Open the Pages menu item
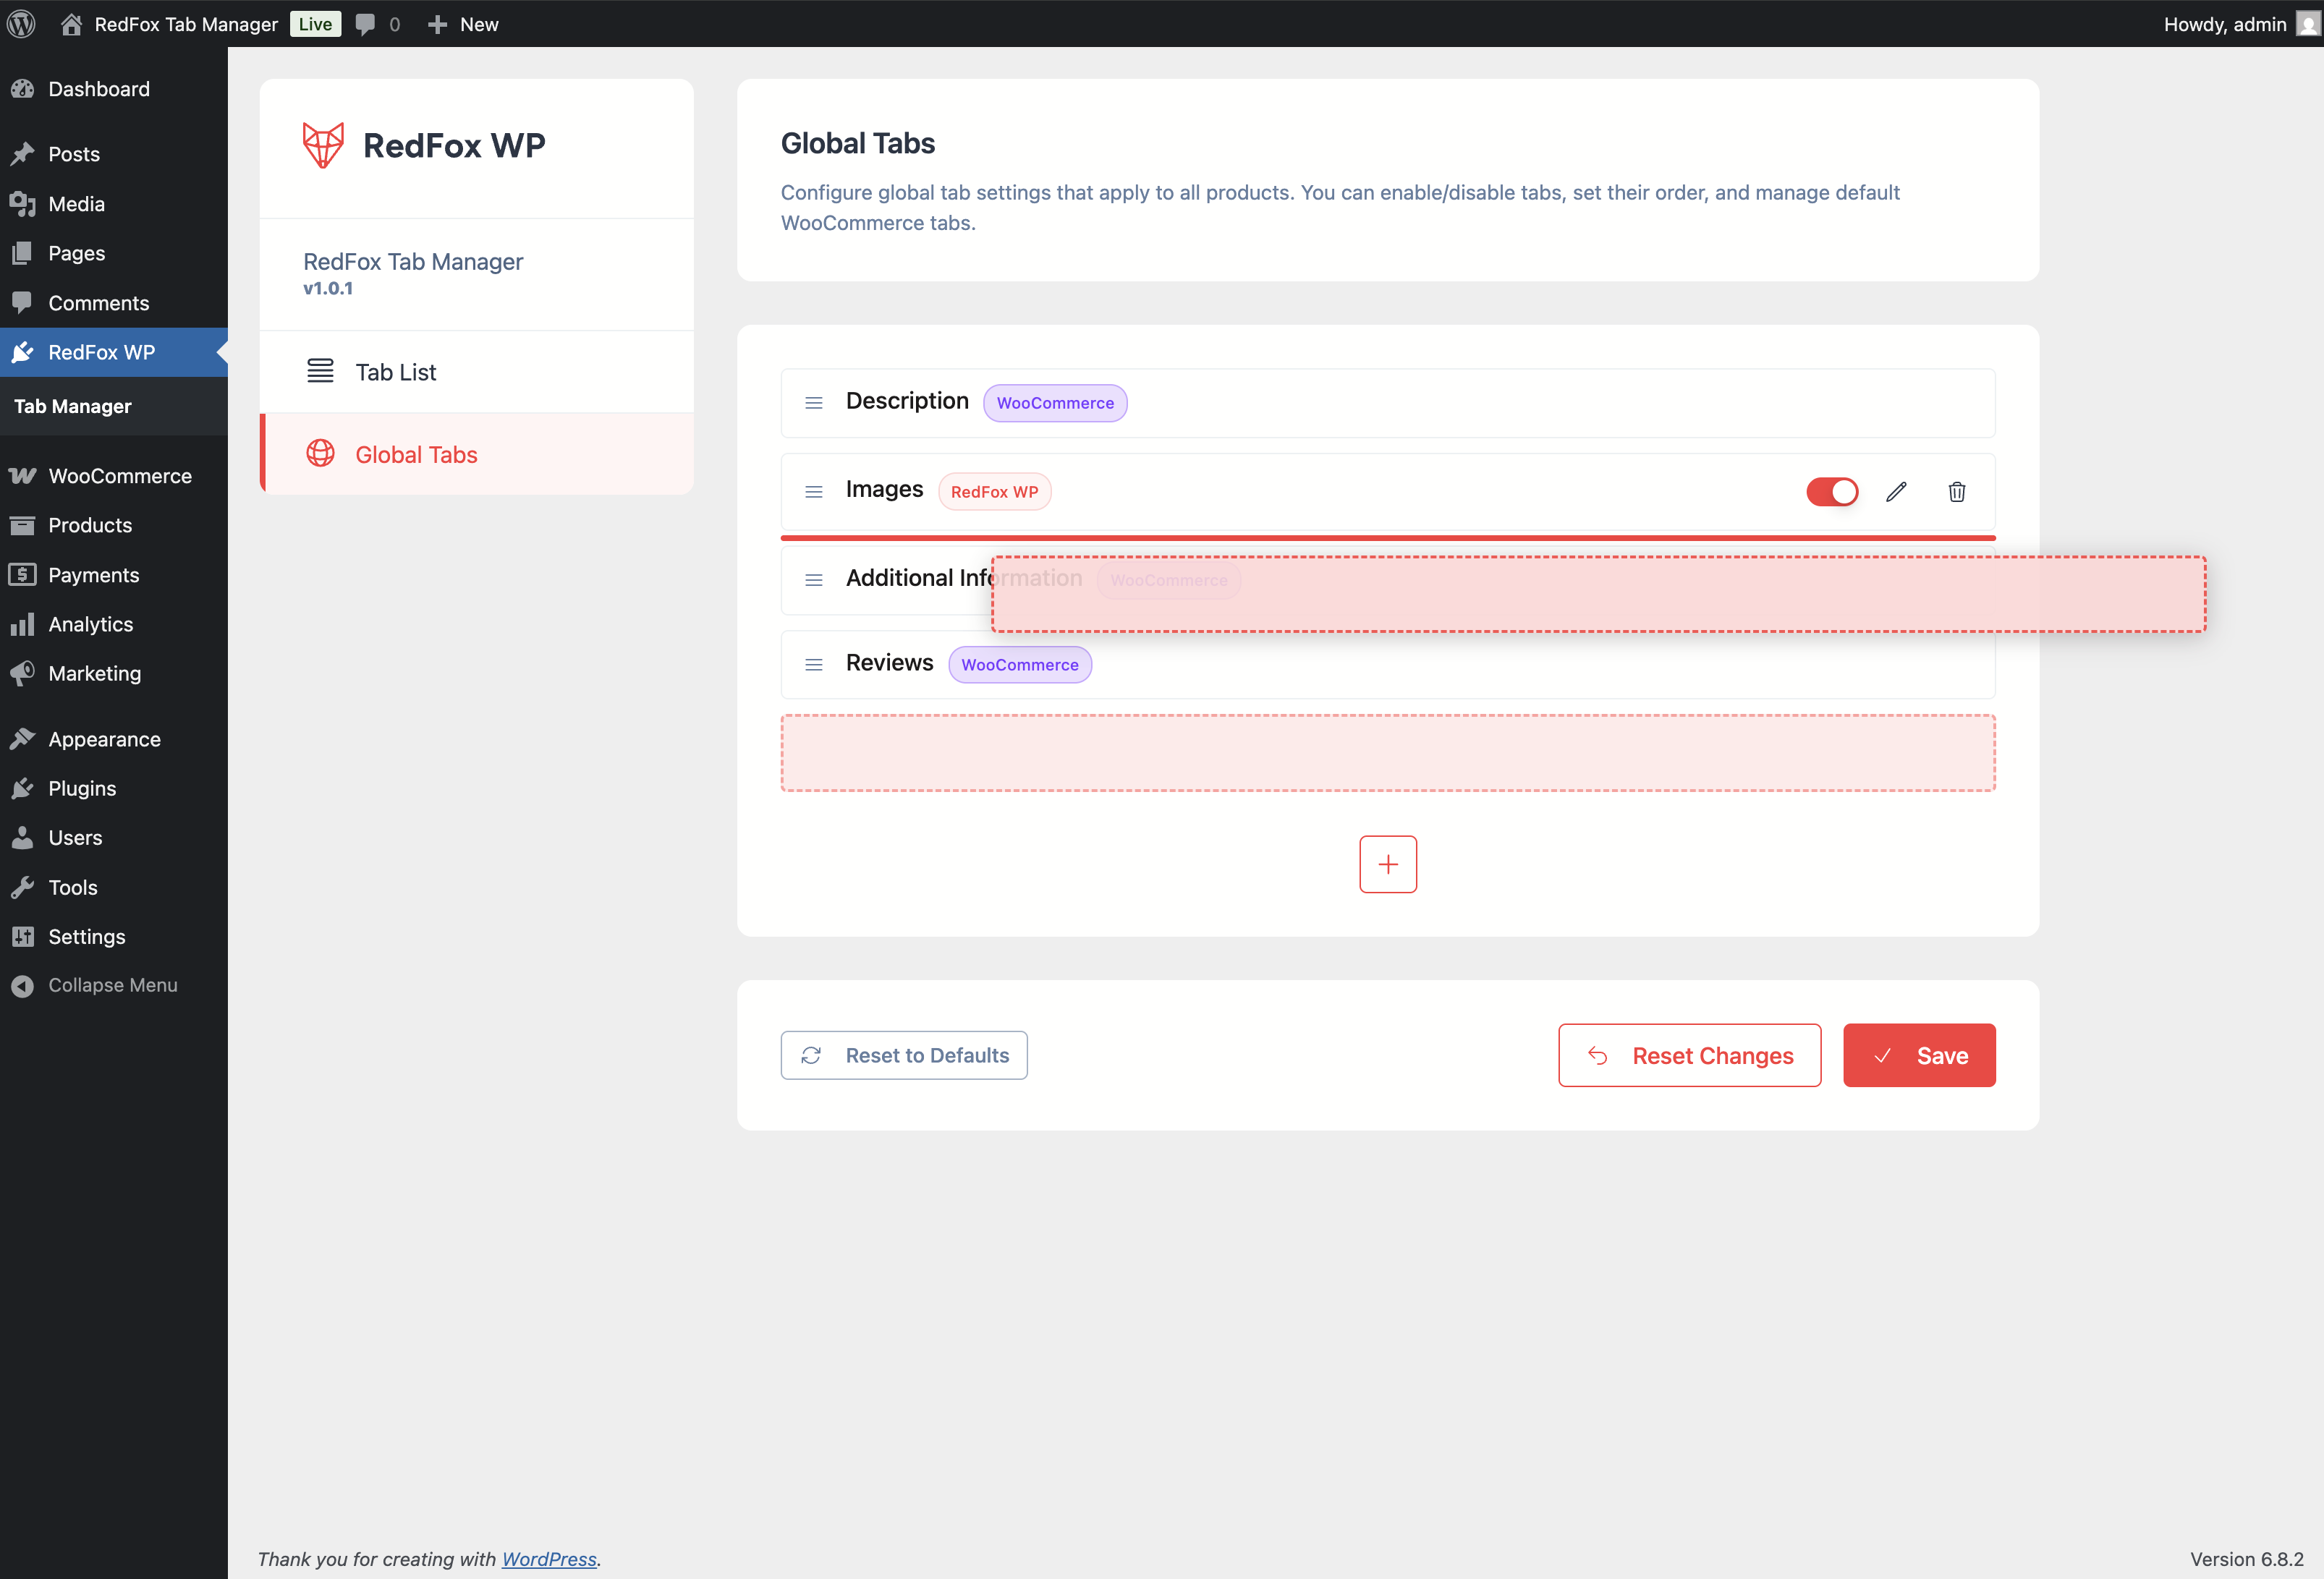The image size is (2324, 1579). point(114,253)
